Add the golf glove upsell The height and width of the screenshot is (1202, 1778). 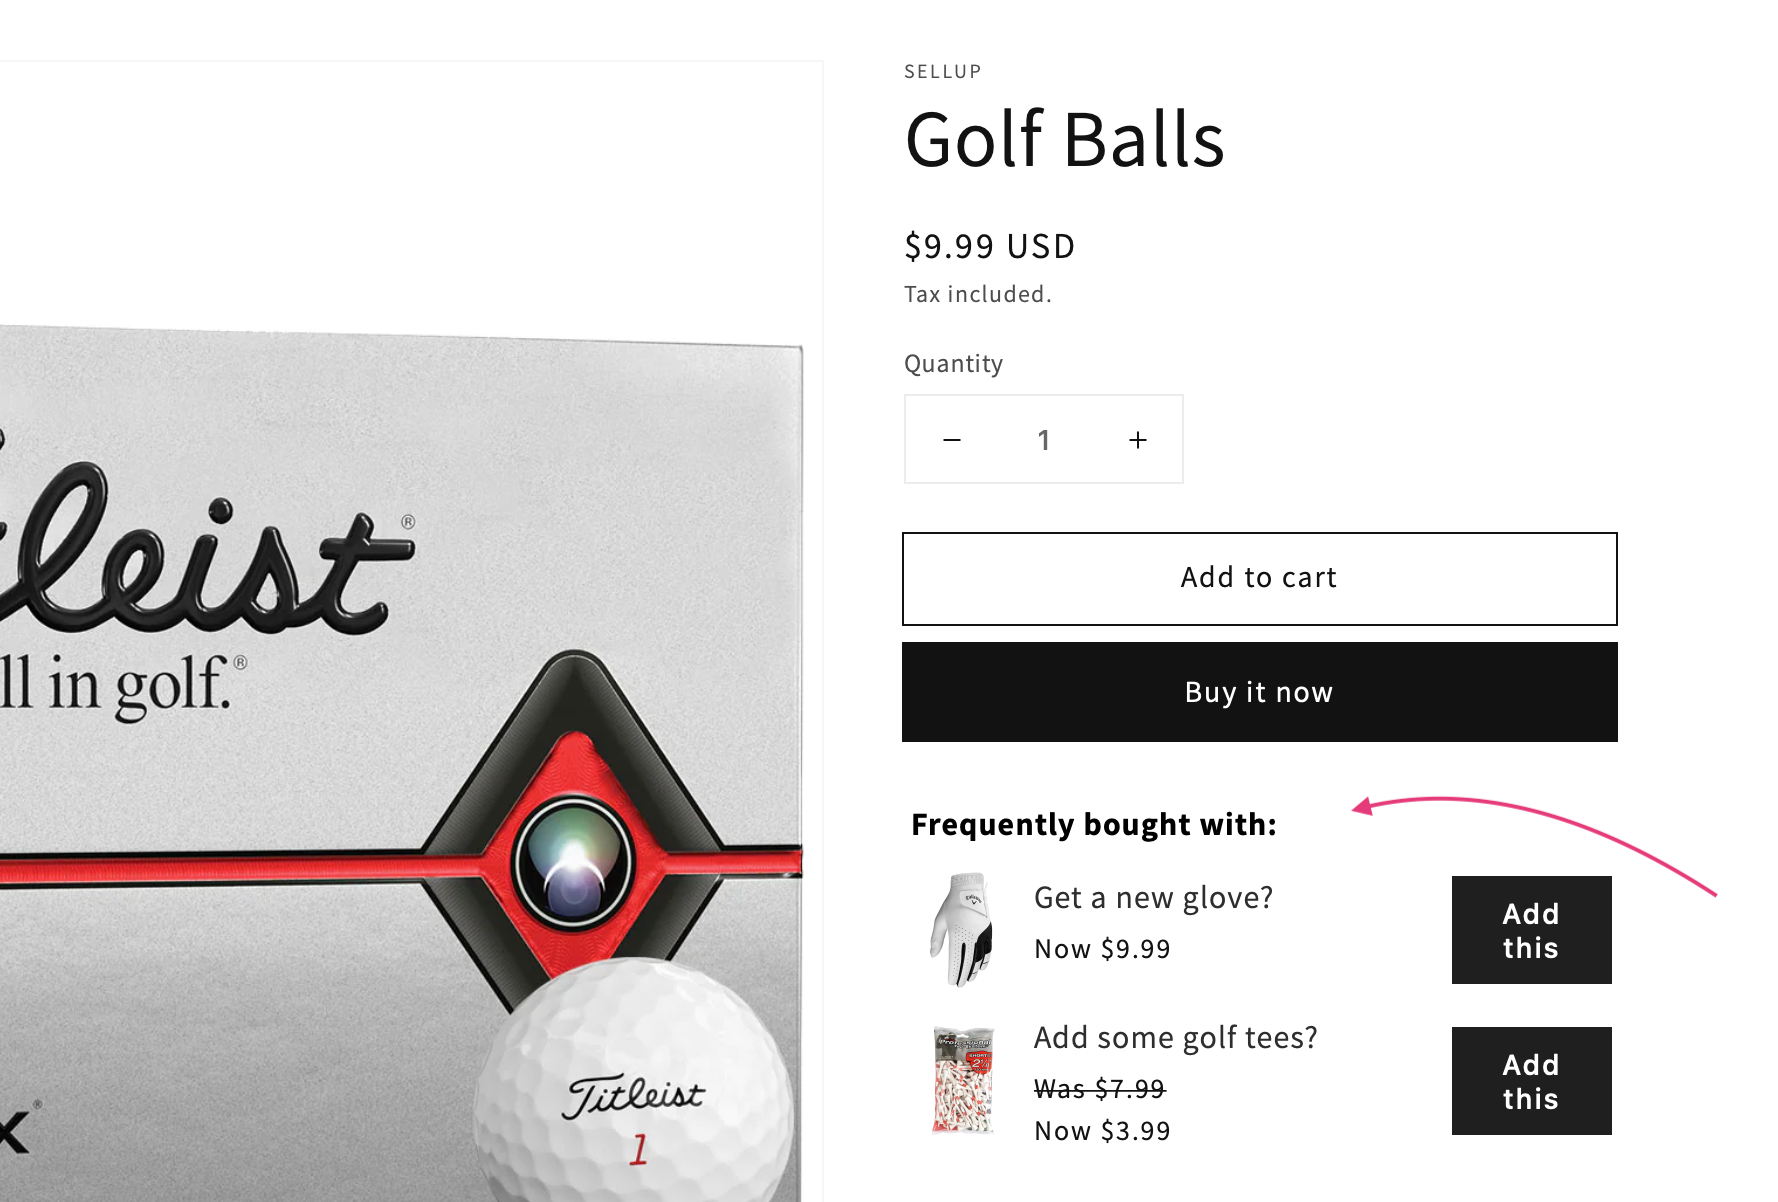click(x=1531, y=930)
